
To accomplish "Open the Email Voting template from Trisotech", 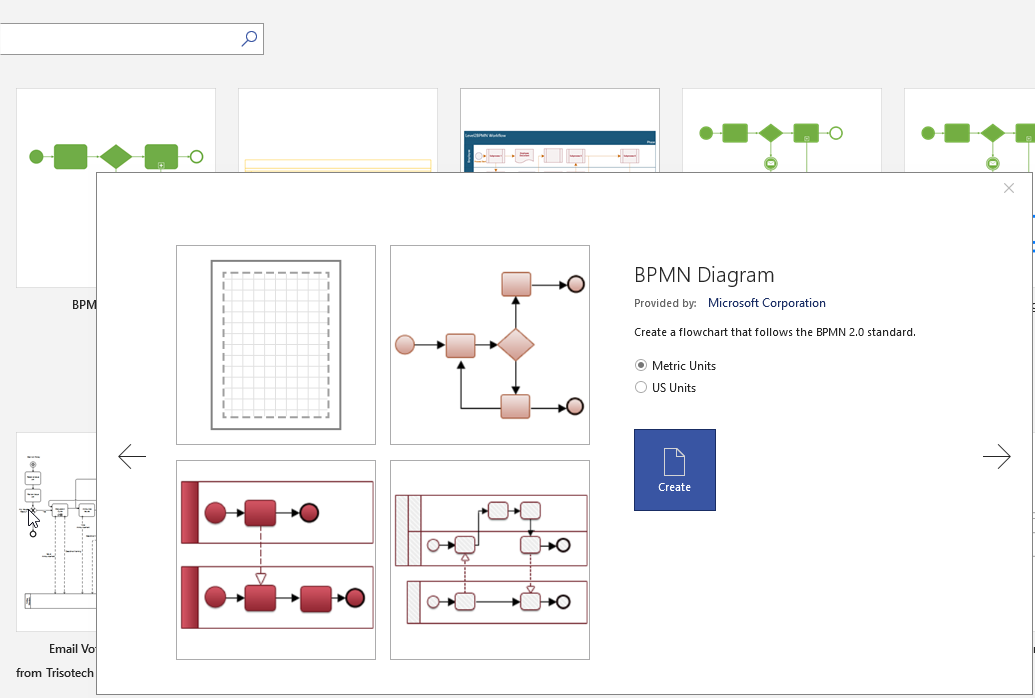I will (56, 530).
